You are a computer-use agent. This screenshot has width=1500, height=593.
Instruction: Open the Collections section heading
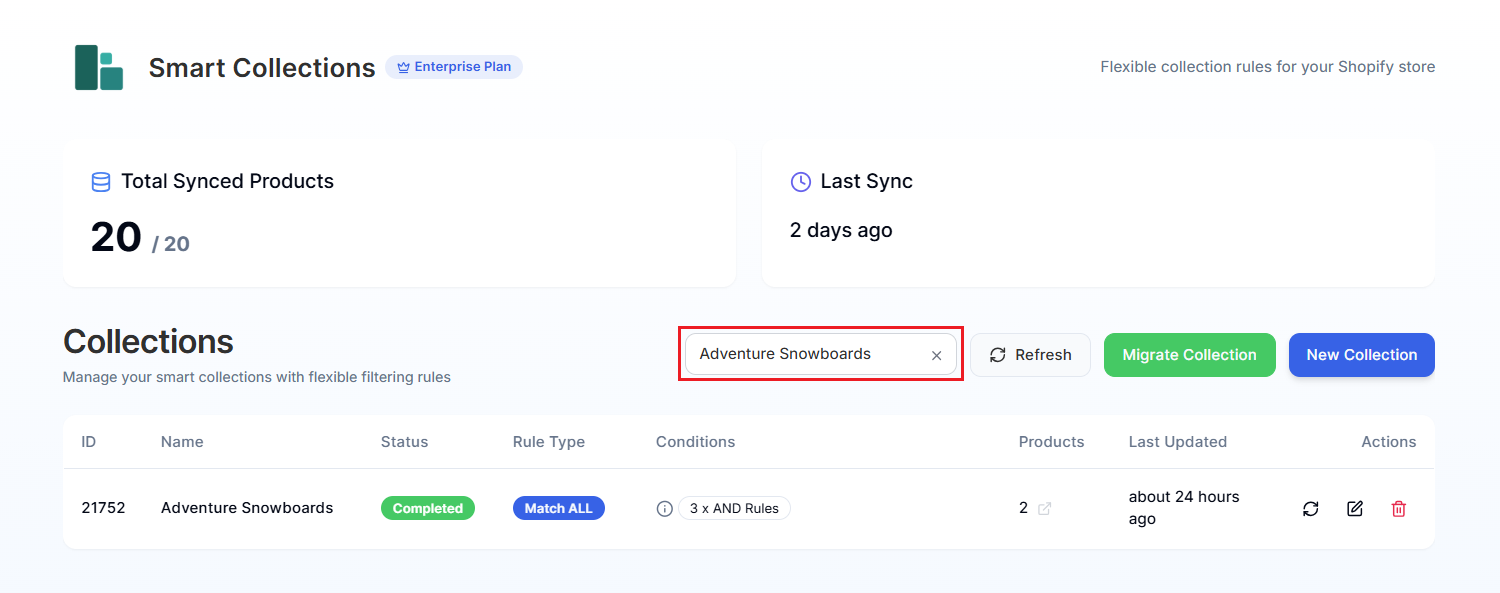(148, 341)
